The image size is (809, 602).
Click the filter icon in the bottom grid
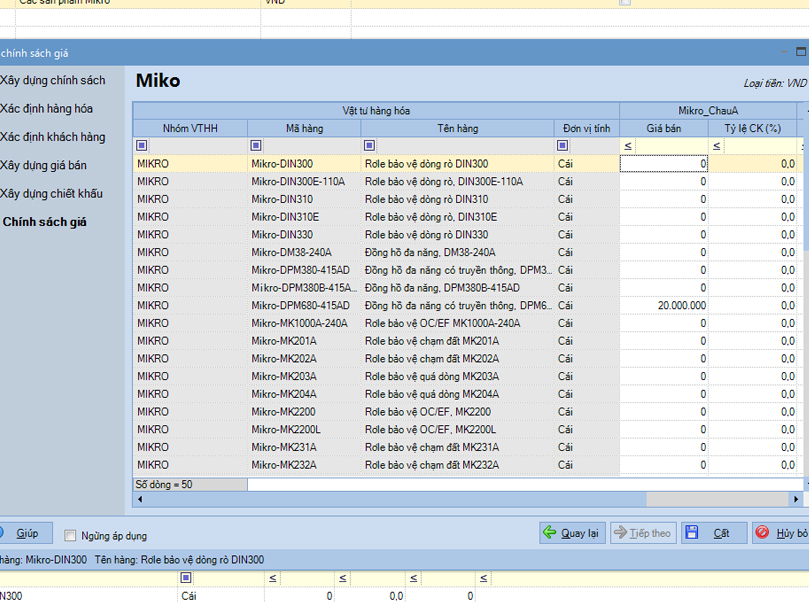coord(186,578)
